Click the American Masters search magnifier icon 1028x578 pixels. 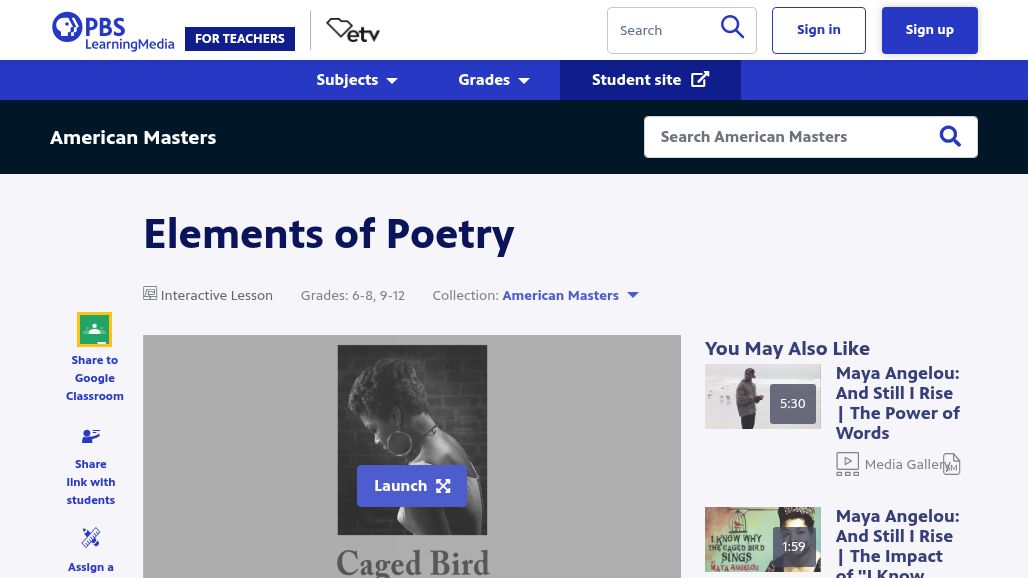tap(950, 136)
